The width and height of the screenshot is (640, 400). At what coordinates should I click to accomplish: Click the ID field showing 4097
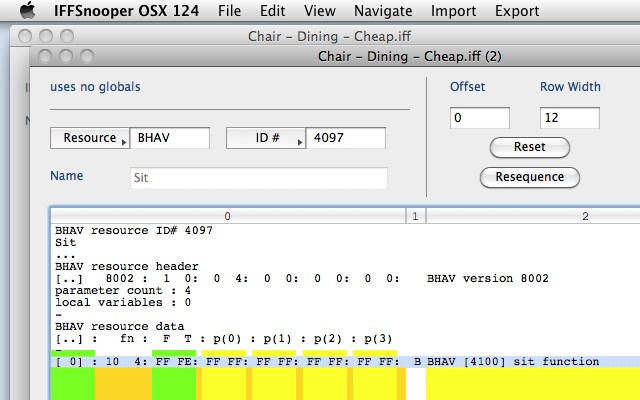[x=346, y=138]
